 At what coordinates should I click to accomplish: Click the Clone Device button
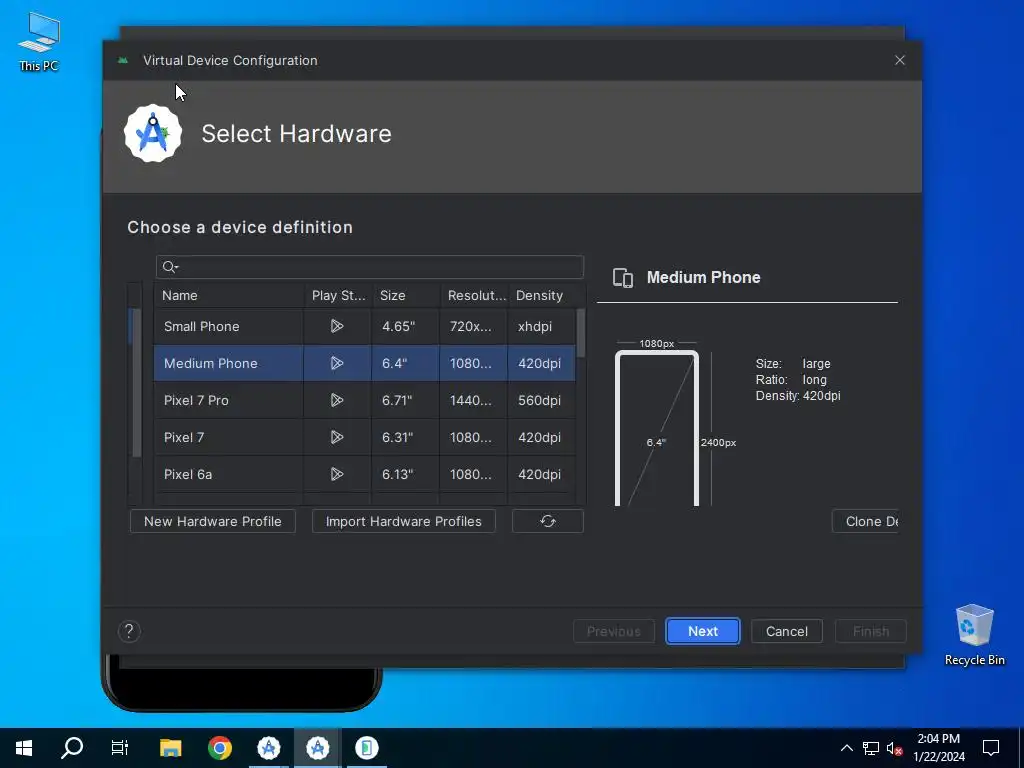point(865,521)
